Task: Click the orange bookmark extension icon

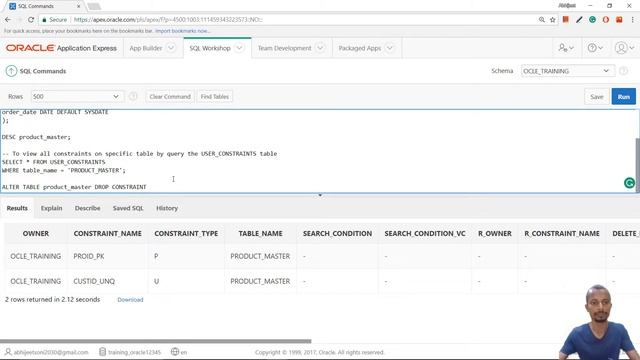Action: 566,20
